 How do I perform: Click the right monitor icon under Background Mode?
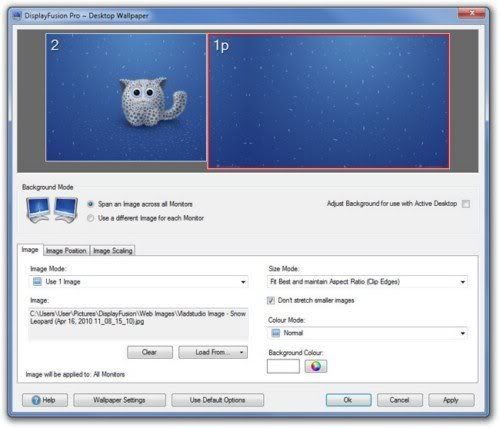coord(66,209)
